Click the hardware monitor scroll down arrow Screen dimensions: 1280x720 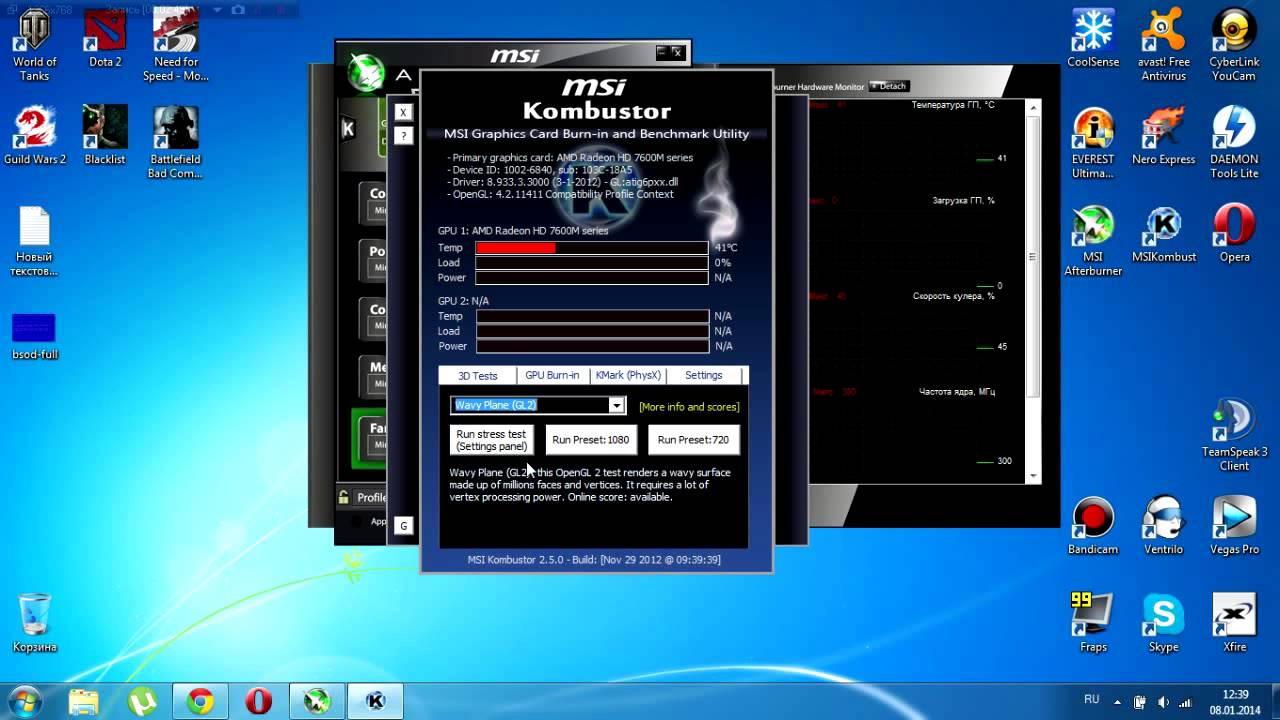[x=1033, y=476]
